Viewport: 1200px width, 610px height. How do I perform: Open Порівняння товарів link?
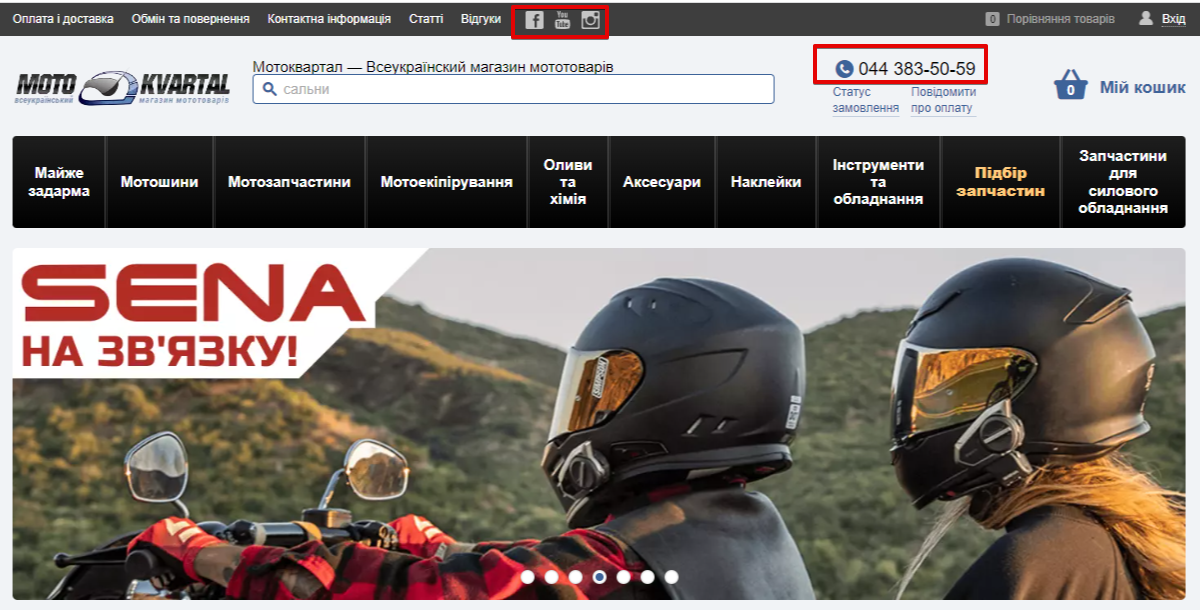tap(1060, 19)
